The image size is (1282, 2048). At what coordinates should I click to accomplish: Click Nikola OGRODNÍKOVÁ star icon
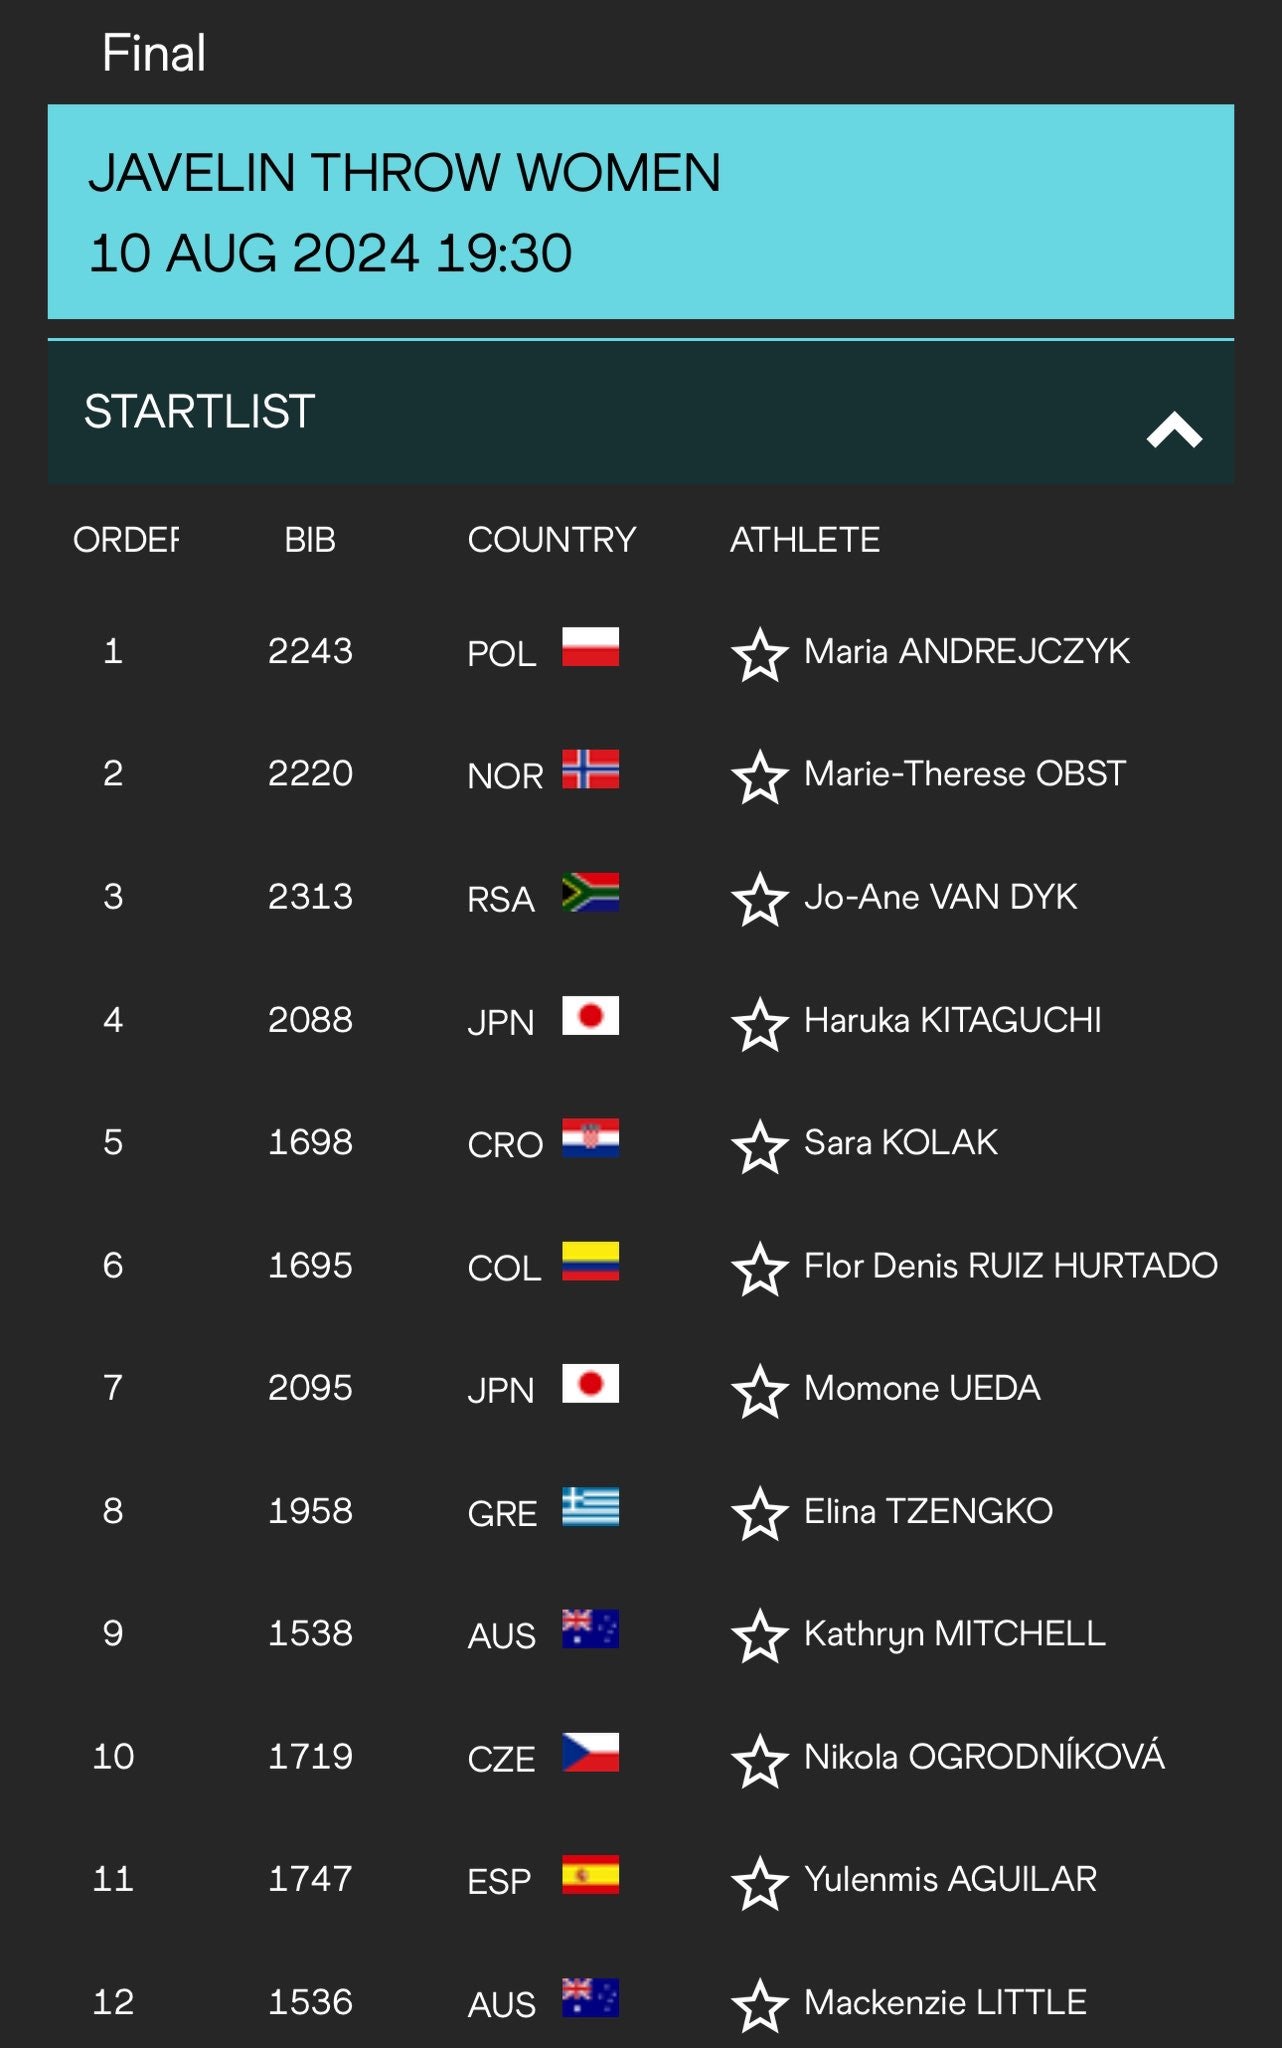pos(760,1760)
